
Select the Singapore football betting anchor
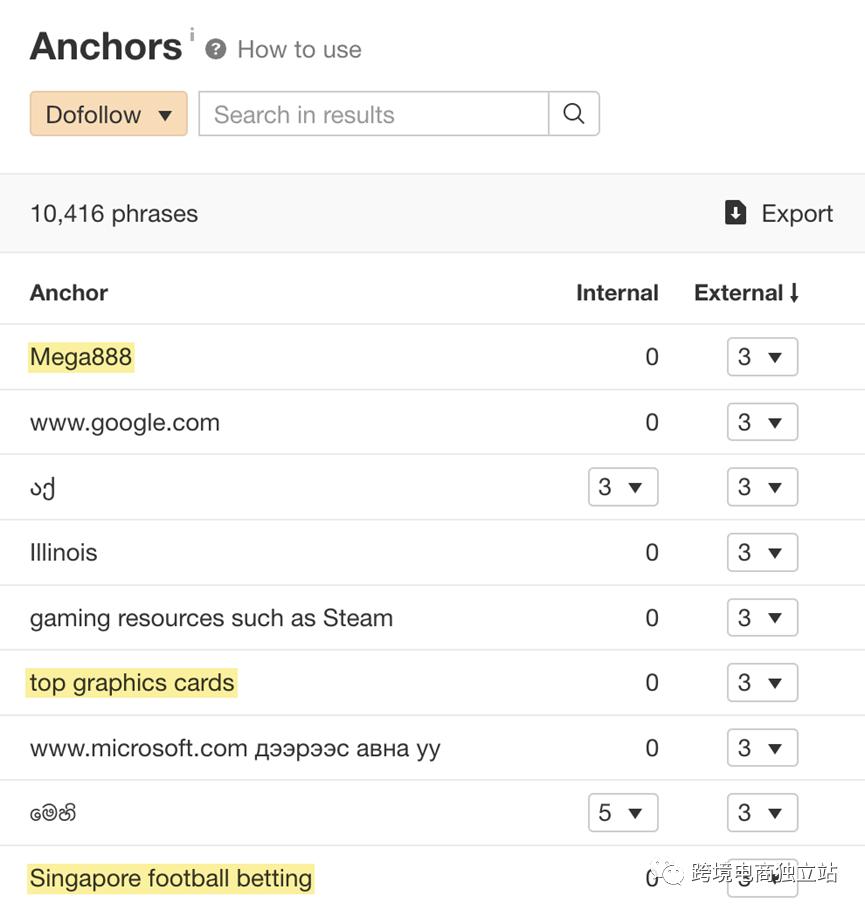[171, 879]
